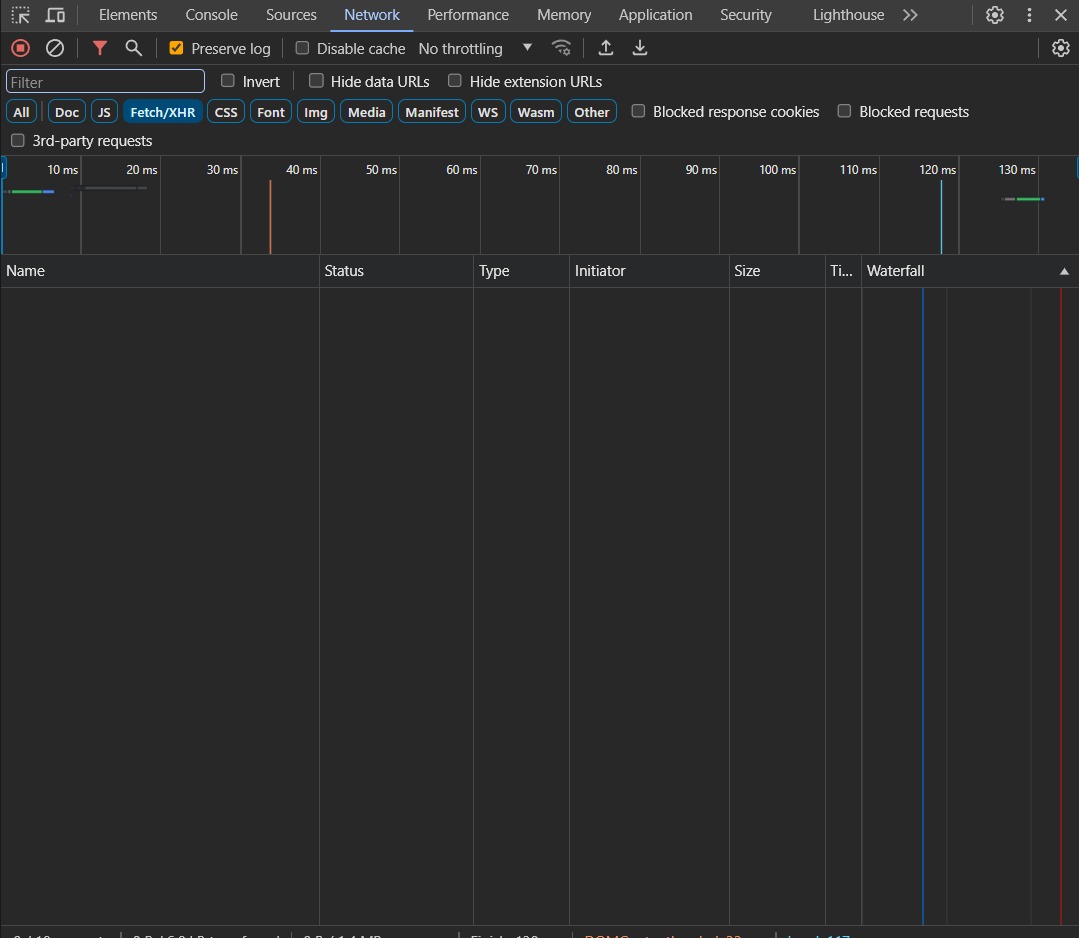The image size is (1079, 938).
Task: Sort by the Name column header
Action: [160, 271]
